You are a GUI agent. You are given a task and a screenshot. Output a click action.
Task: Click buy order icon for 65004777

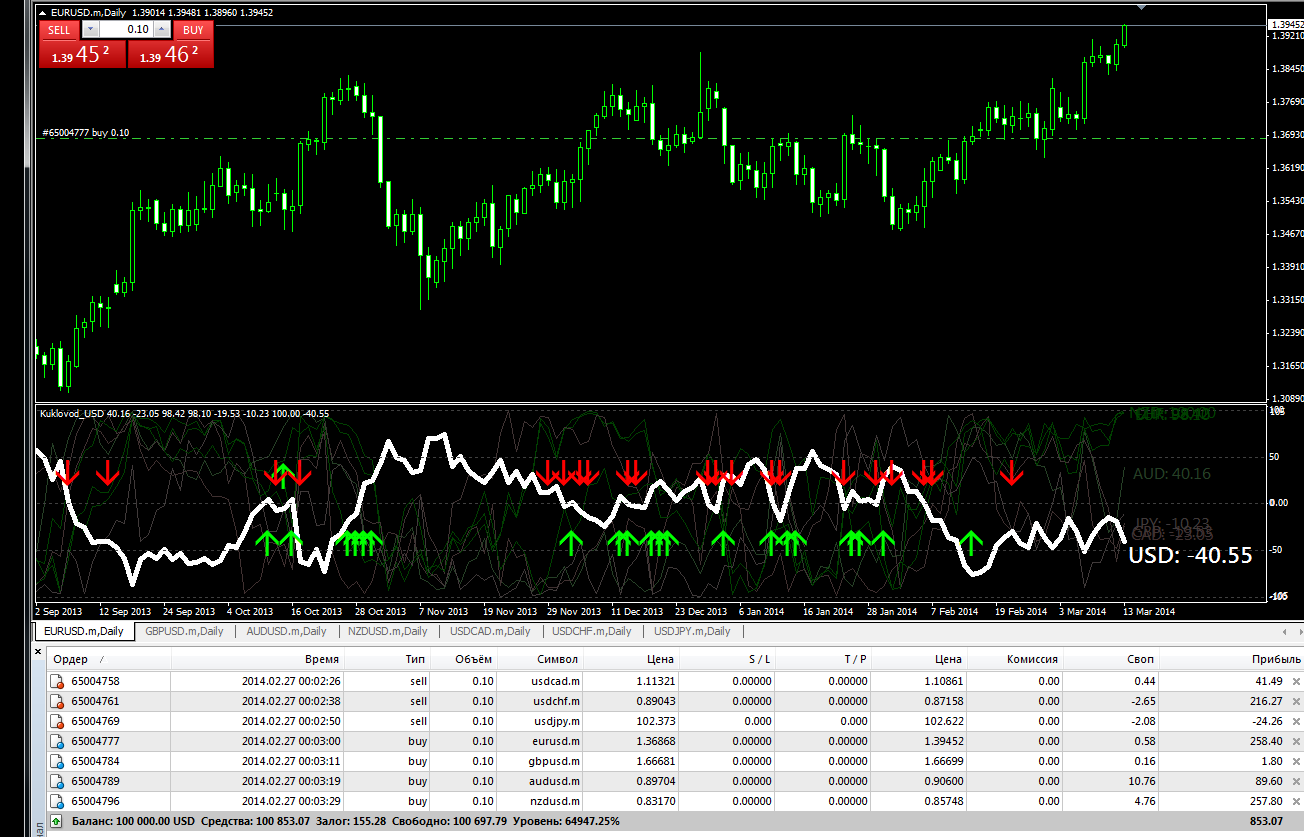point(57,741)
